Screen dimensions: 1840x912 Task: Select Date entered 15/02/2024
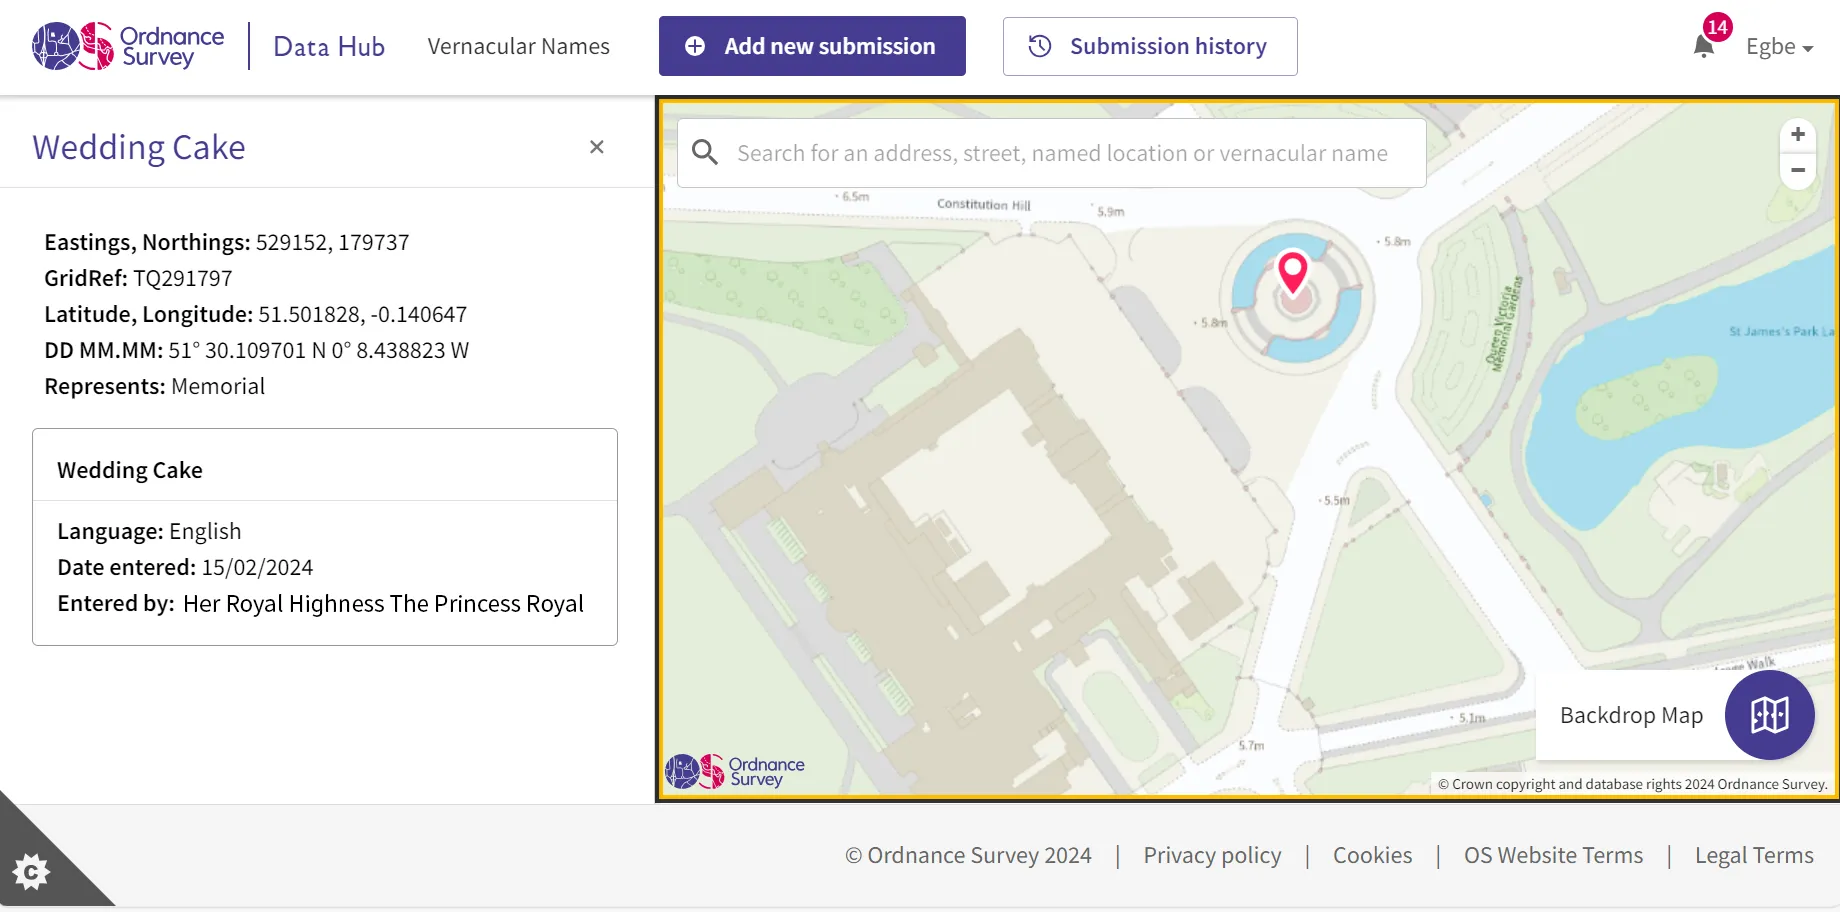185,567
